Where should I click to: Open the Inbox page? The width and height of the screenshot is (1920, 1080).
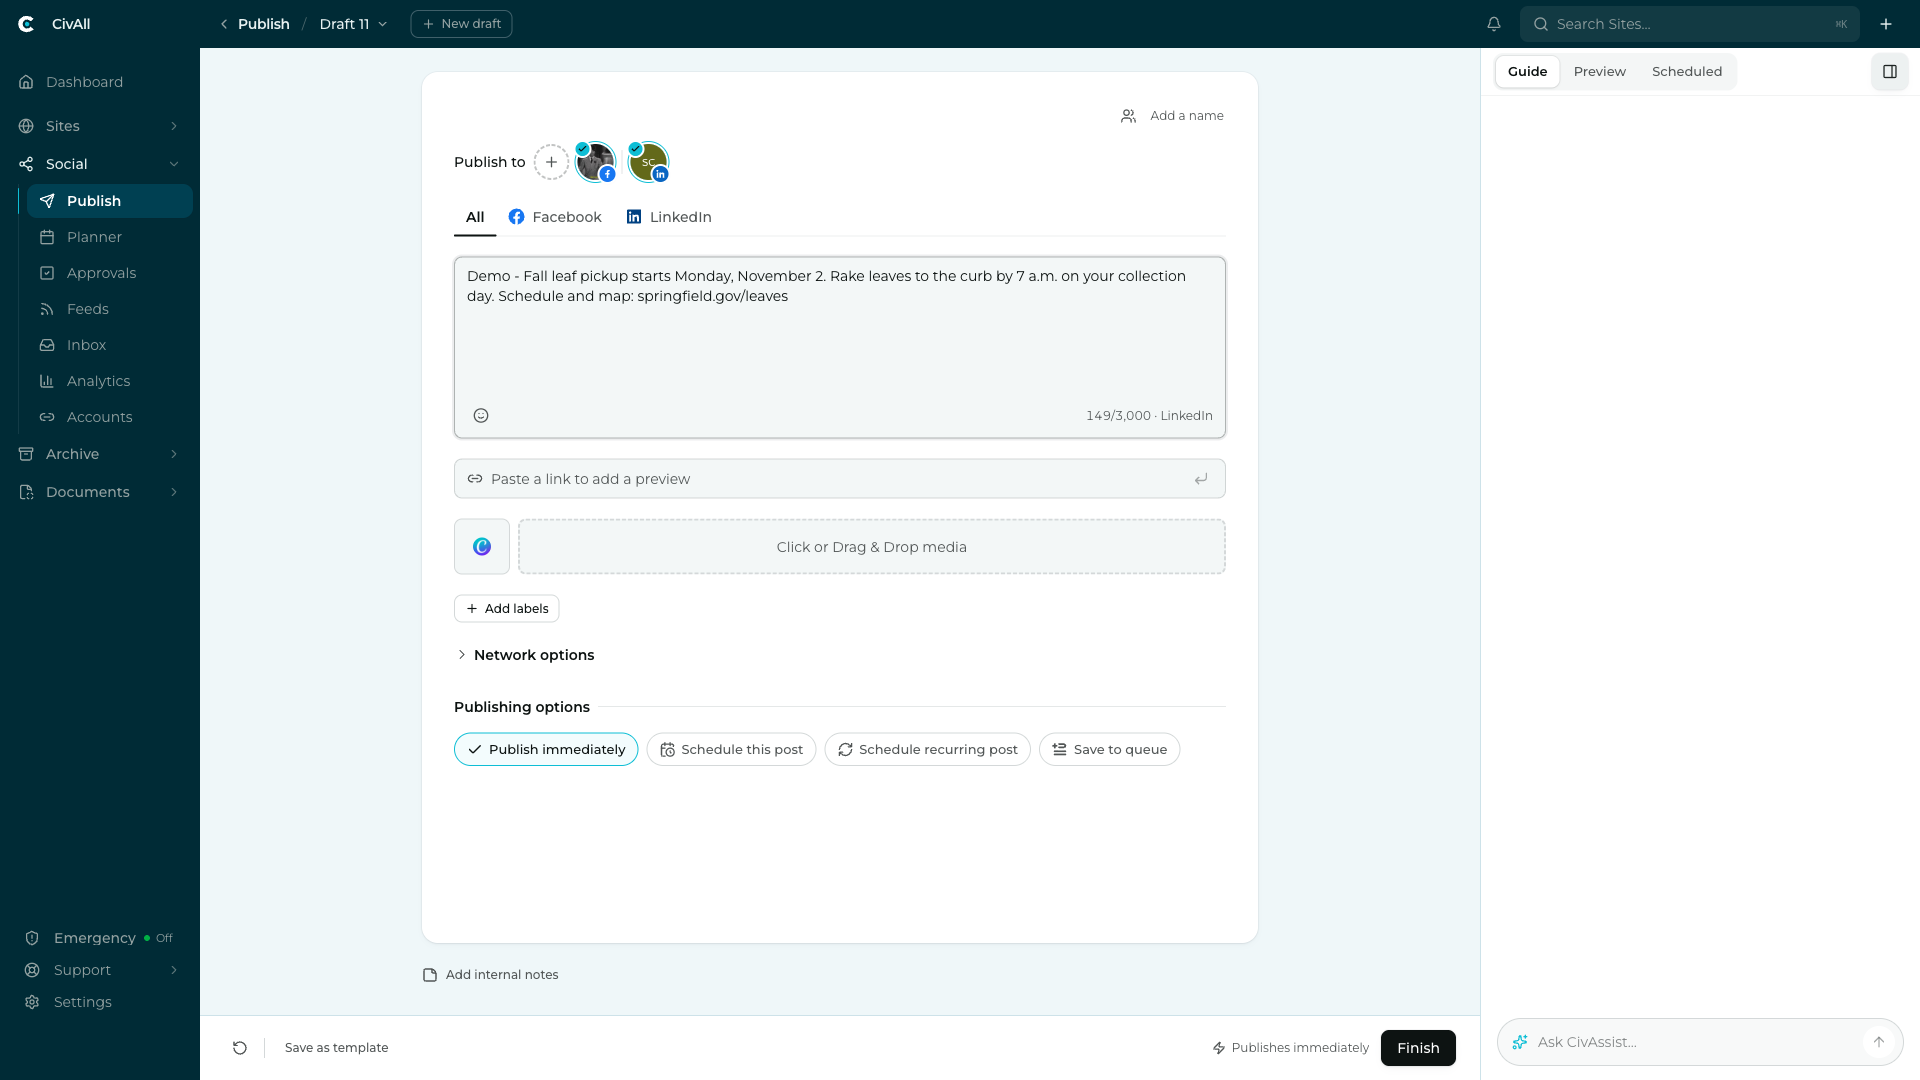109,345
